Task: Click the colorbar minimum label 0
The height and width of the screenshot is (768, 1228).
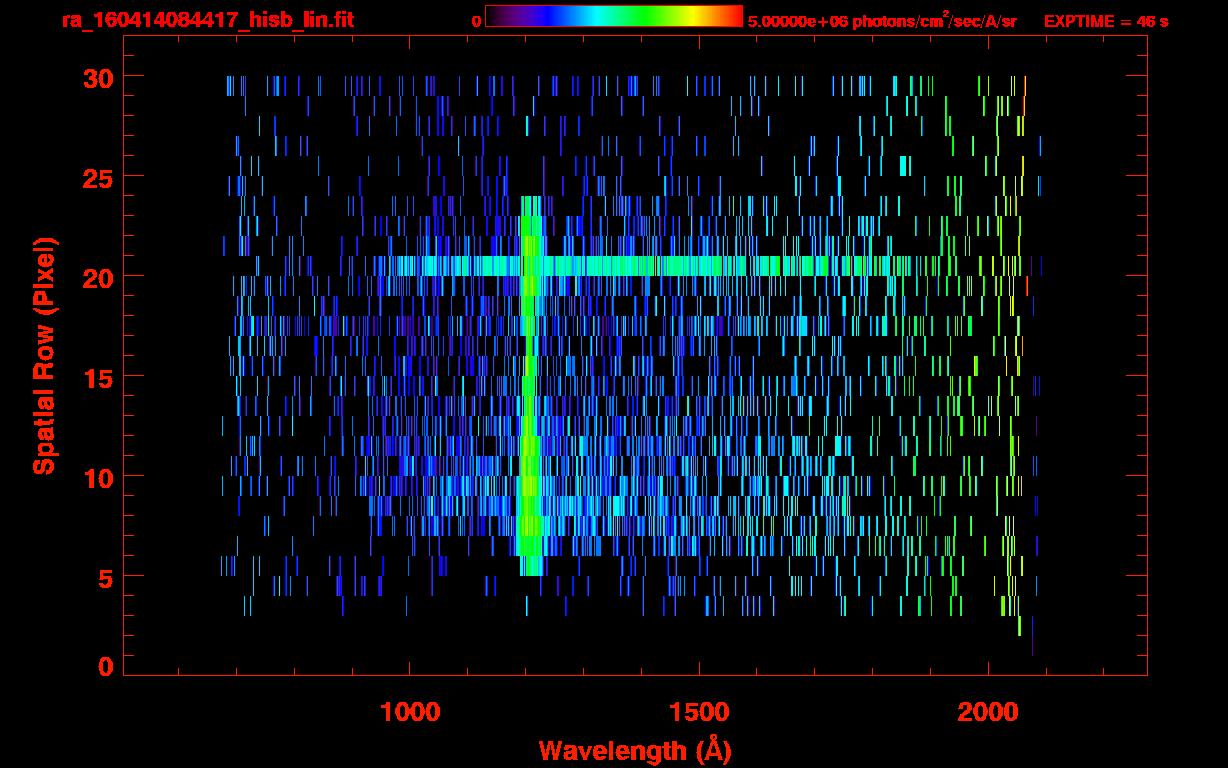Action: 476,21
